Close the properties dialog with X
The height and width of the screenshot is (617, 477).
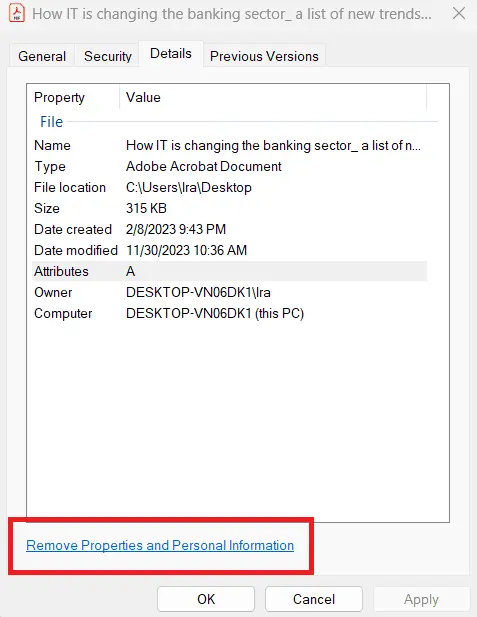tap(459, 13)
